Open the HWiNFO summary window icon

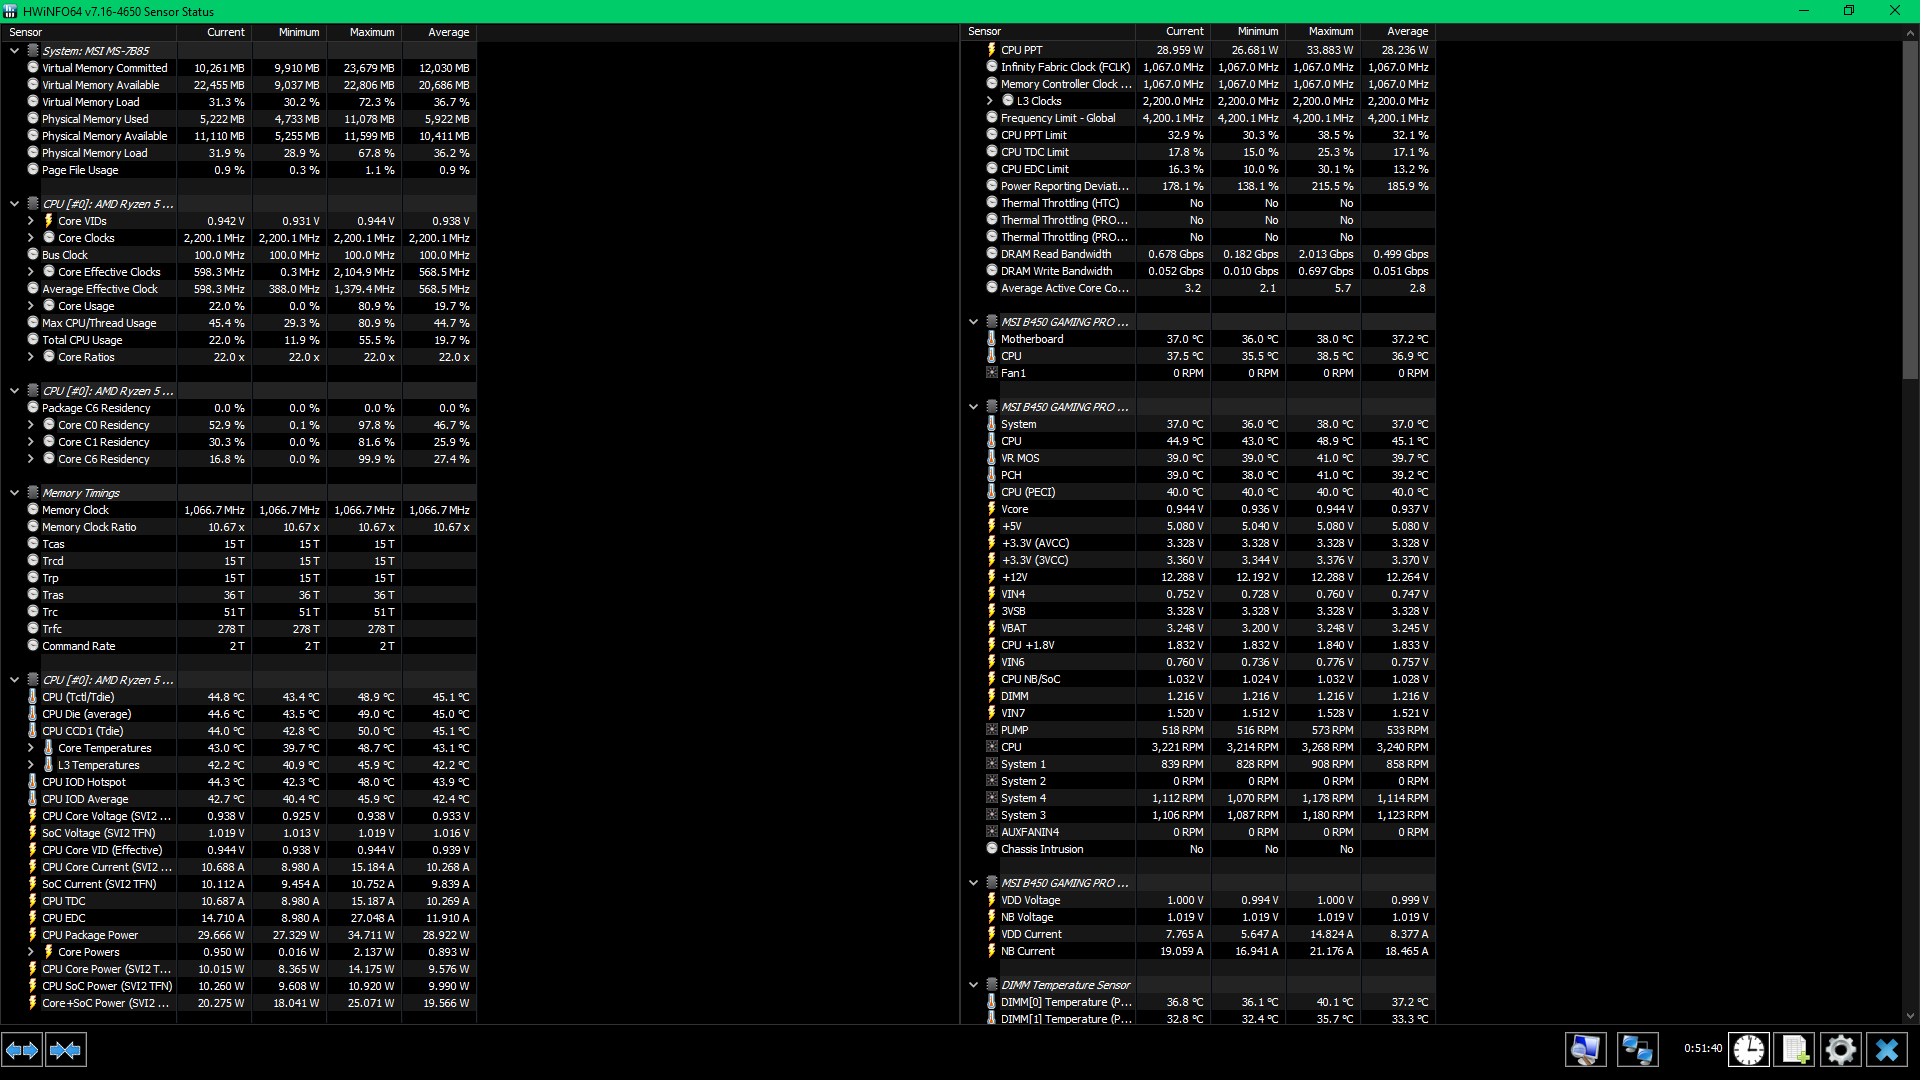(1585, 1050)
